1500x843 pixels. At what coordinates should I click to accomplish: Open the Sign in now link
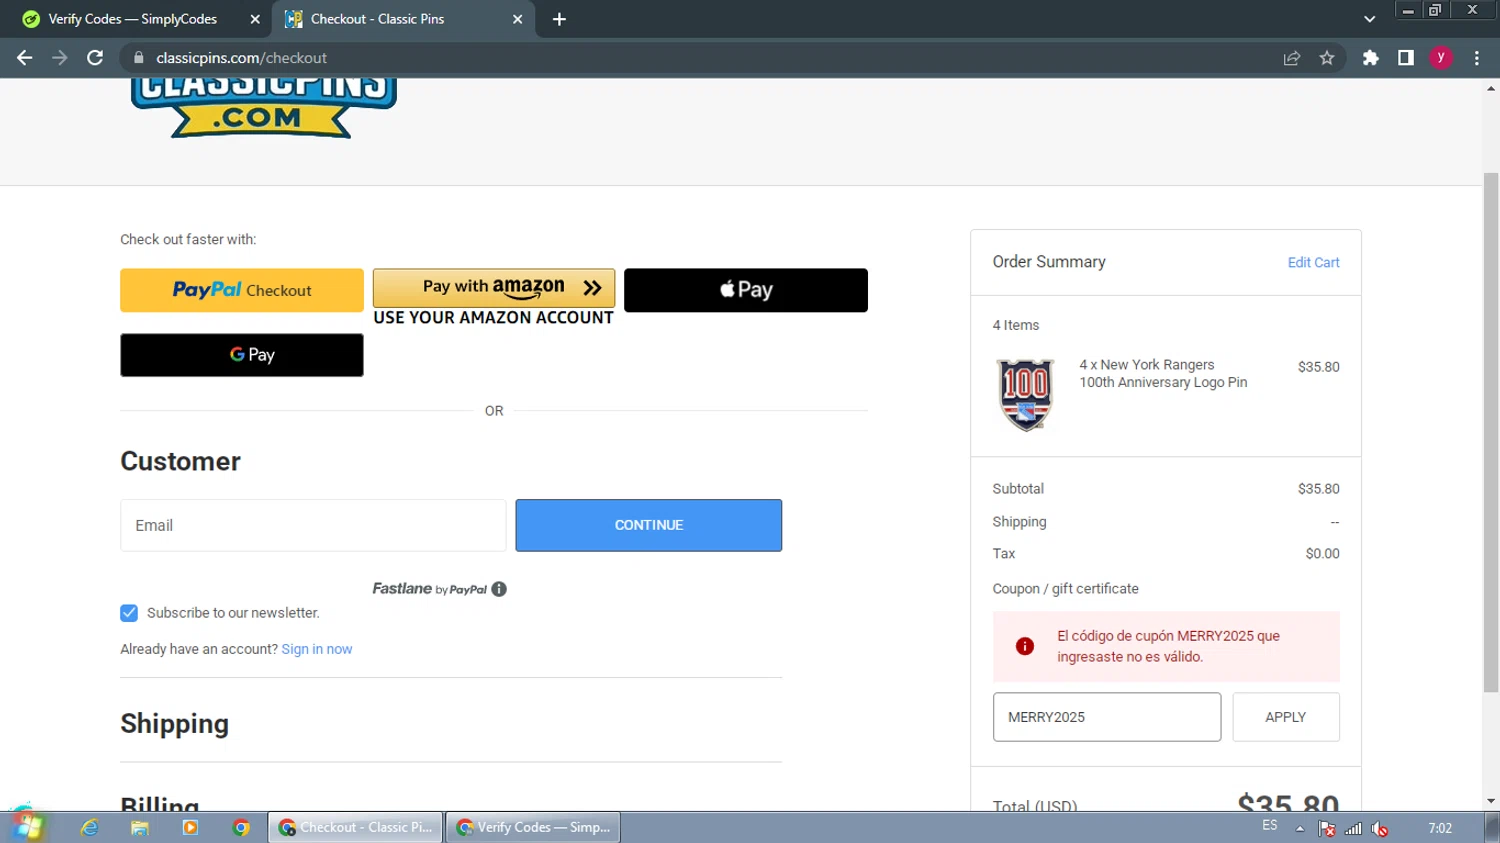coord(317,649)
